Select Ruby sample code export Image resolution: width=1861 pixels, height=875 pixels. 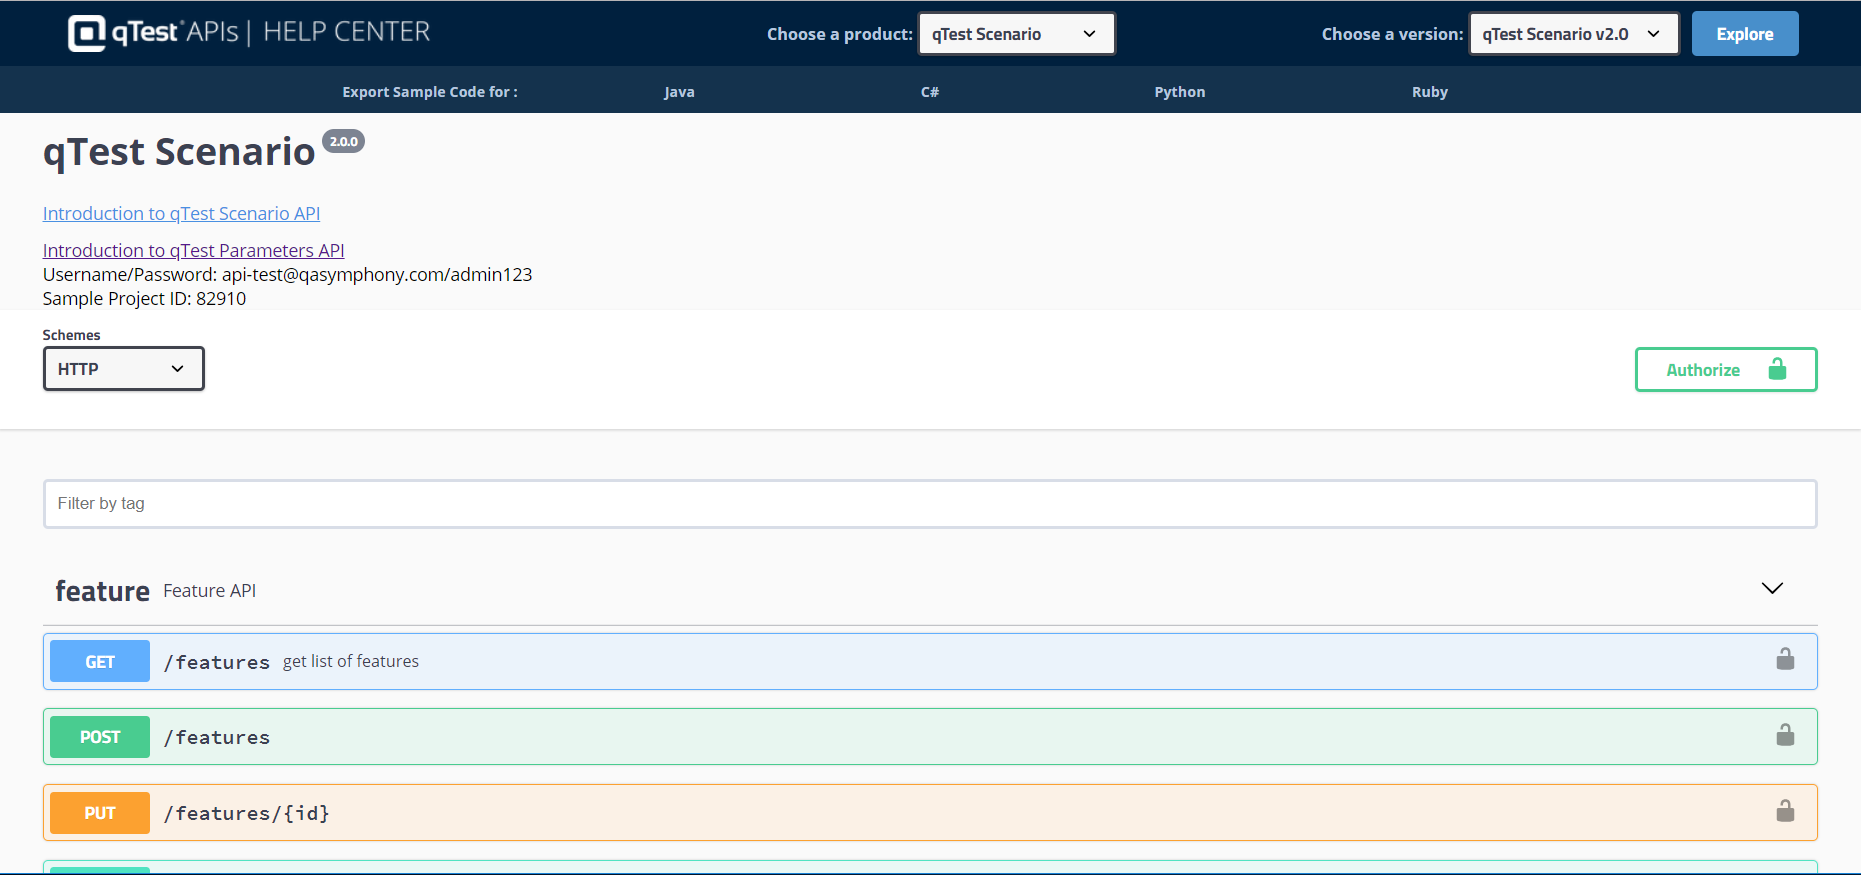(1430, 92)
